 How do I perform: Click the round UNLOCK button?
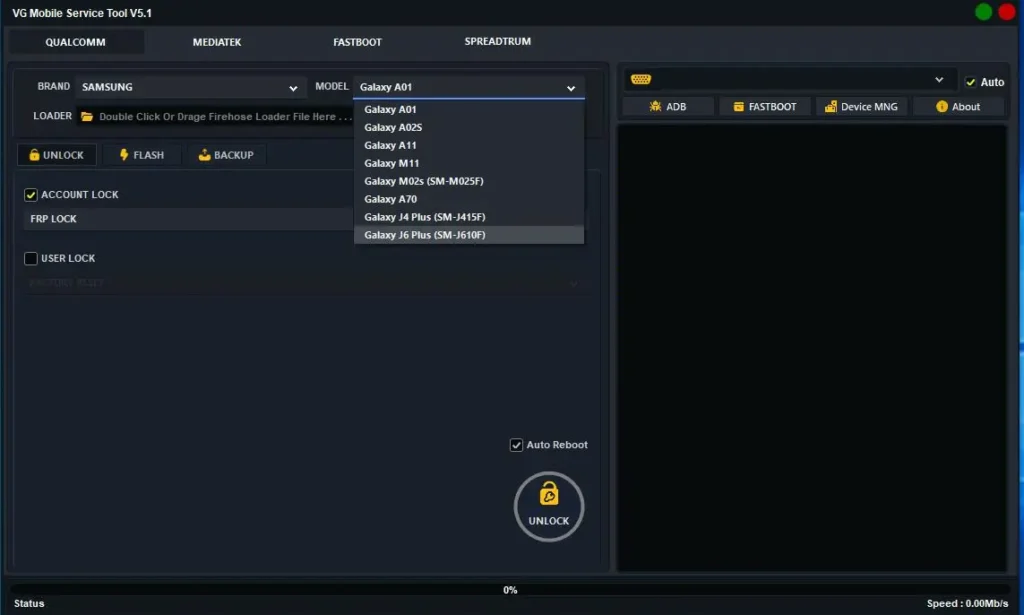coord(549,507)
